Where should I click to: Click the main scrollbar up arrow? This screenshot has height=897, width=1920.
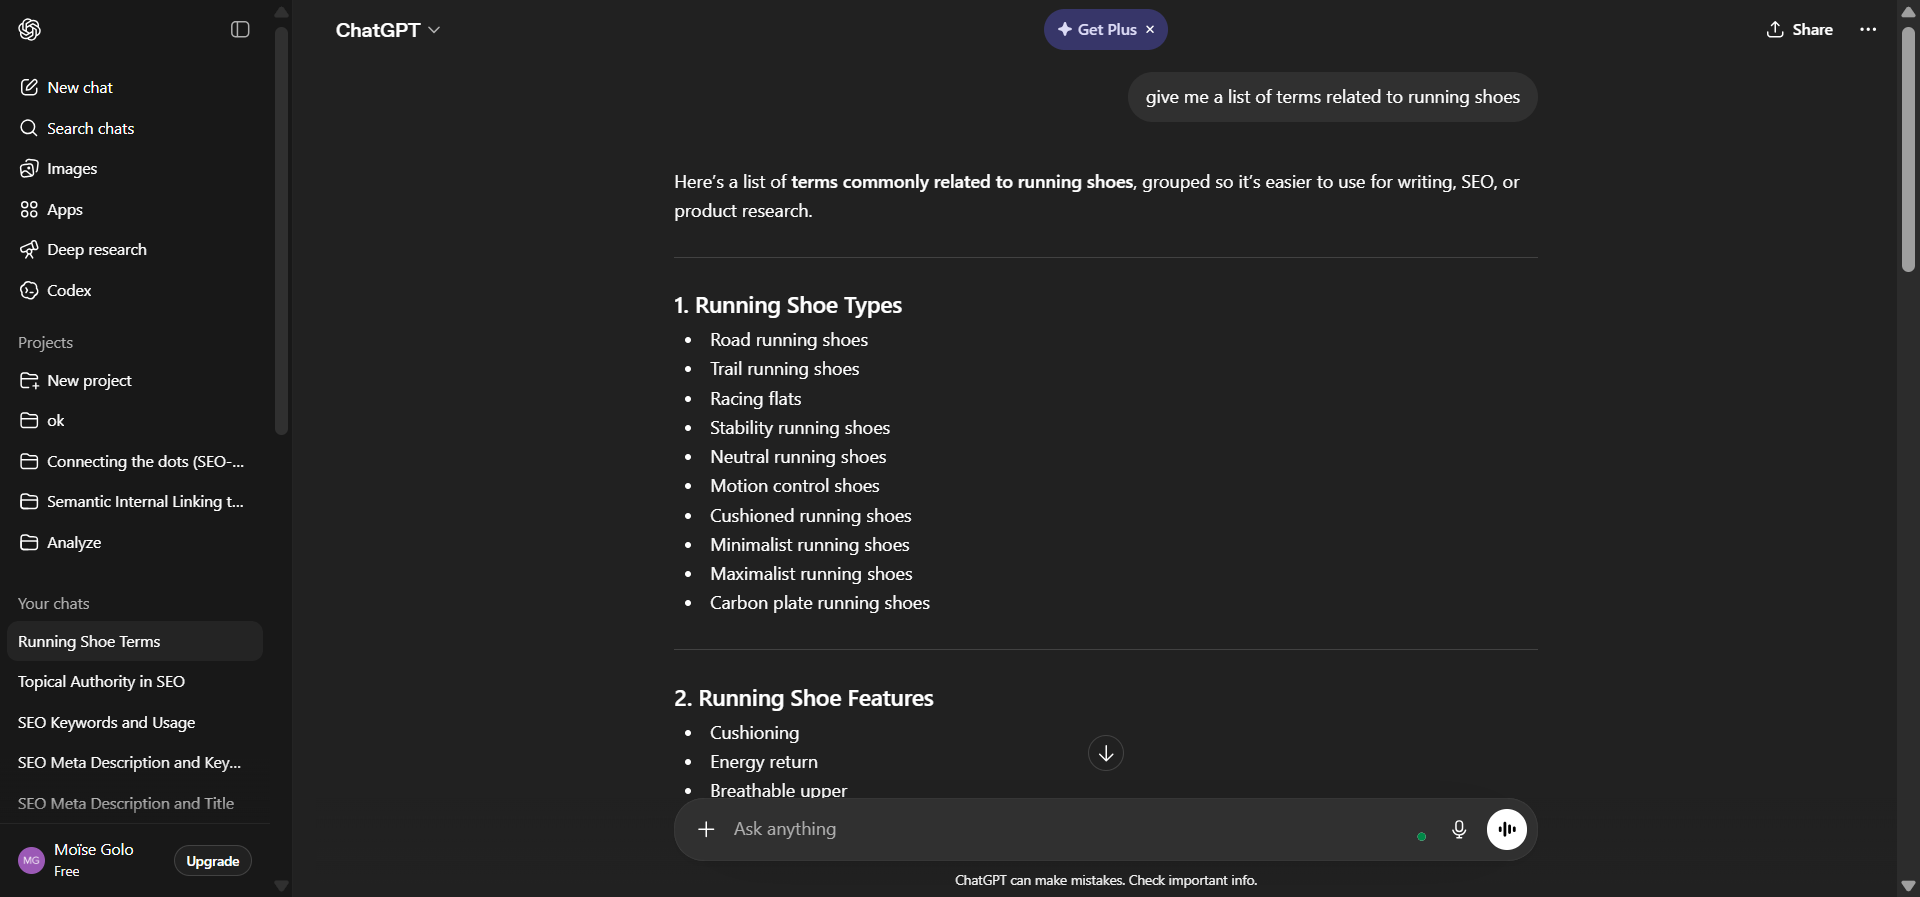[1908, 11]
